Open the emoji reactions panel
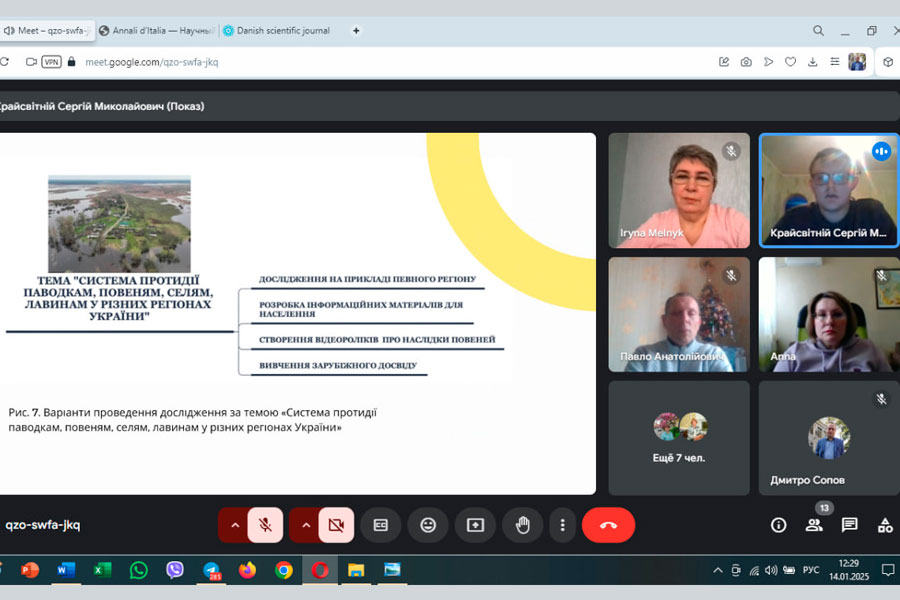The image size is (900, 600). tap(428, 525)
